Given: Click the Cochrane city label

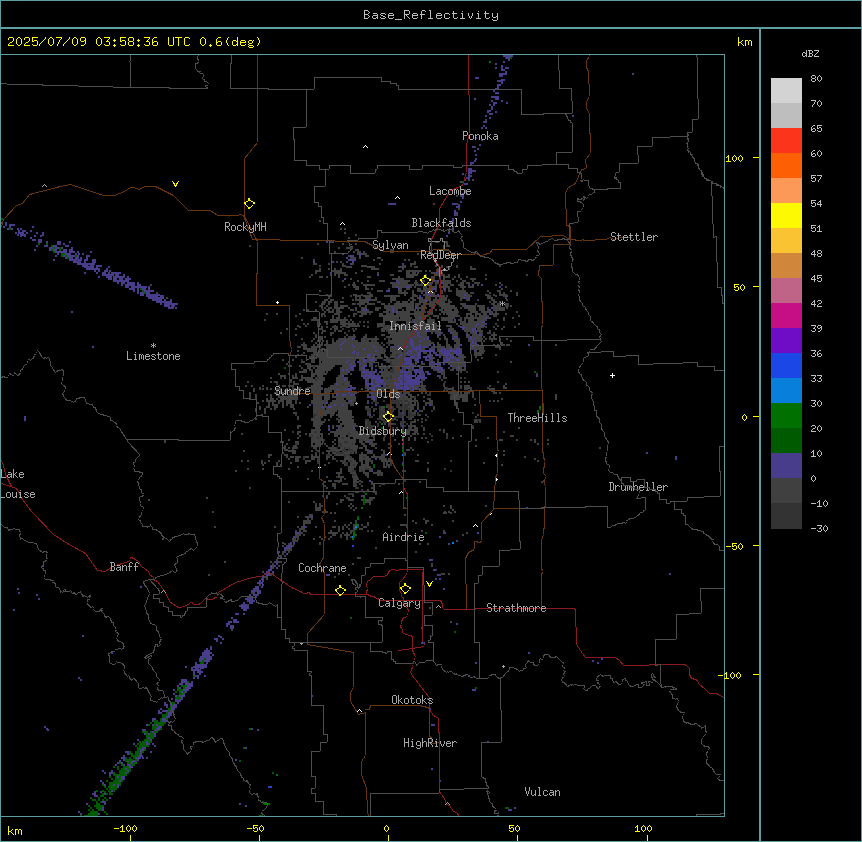Looking at the screenshot, I should (x=322, y=568).
